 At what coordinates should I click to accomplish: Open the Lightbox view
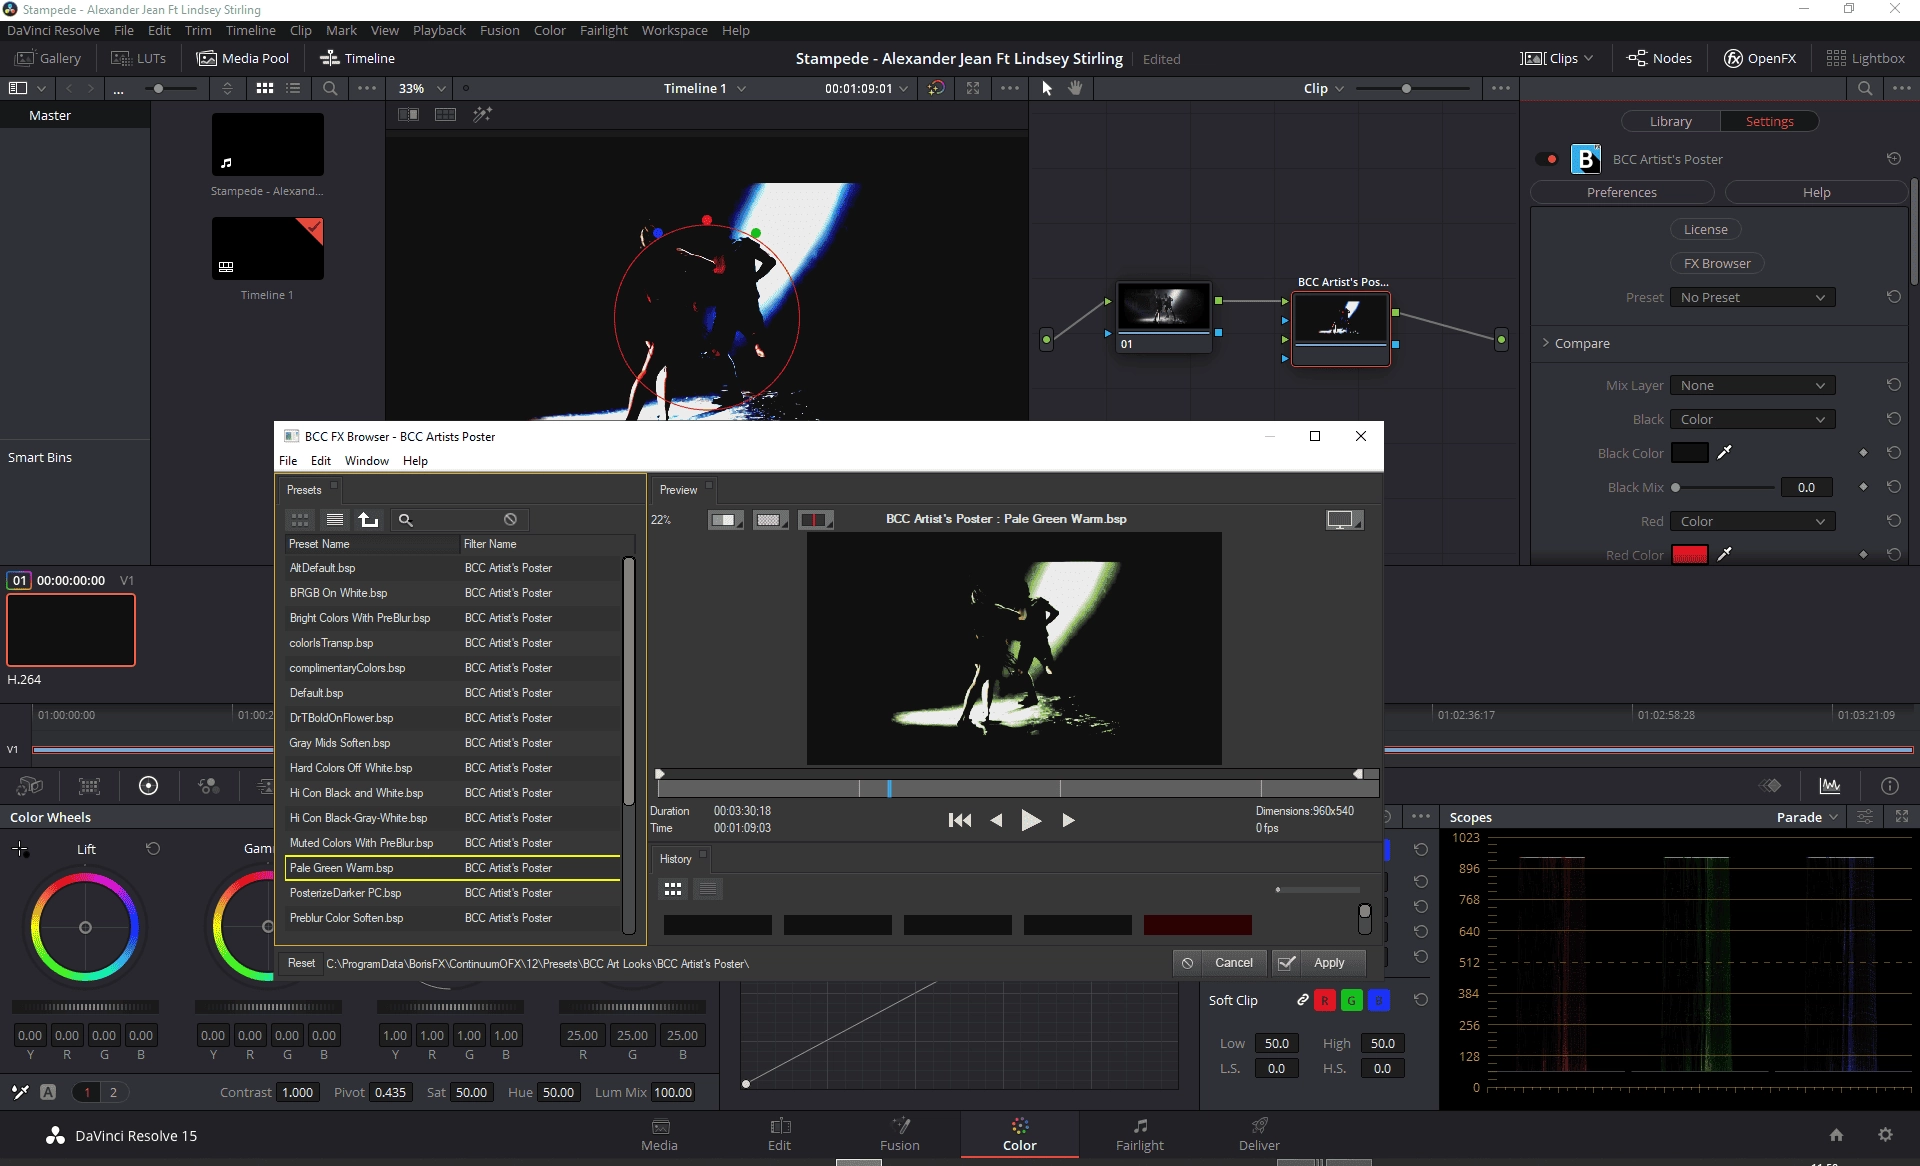(1866, 58)
